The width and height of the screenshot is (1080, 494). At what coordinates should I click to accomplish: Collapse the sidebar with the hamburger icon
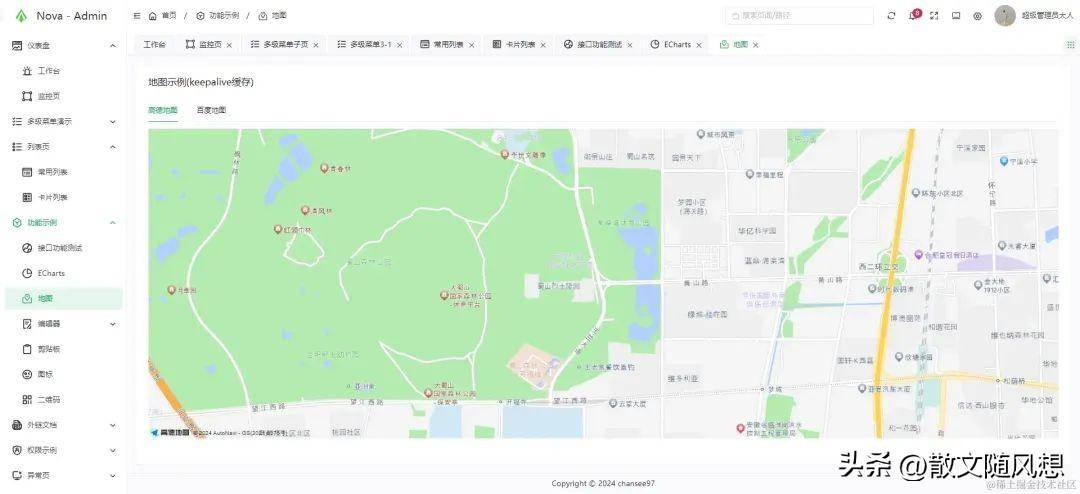137,15
